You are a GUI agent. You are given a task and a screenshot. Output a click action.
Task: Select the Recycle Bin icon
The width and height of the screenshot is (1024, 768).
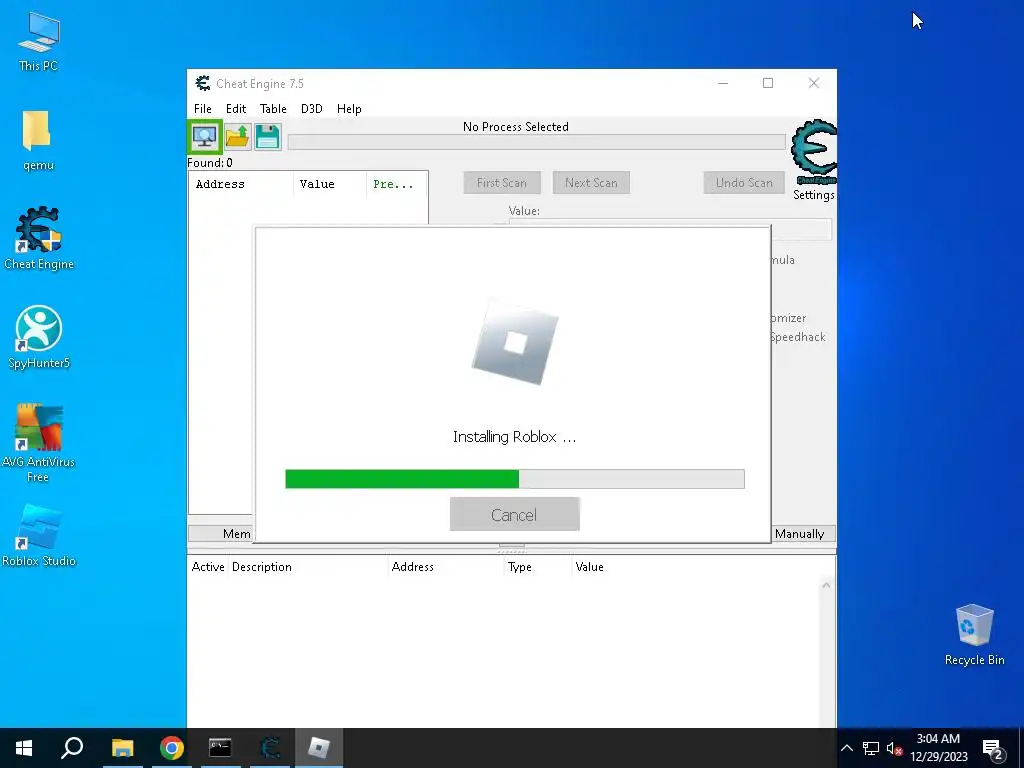[974, 635]
